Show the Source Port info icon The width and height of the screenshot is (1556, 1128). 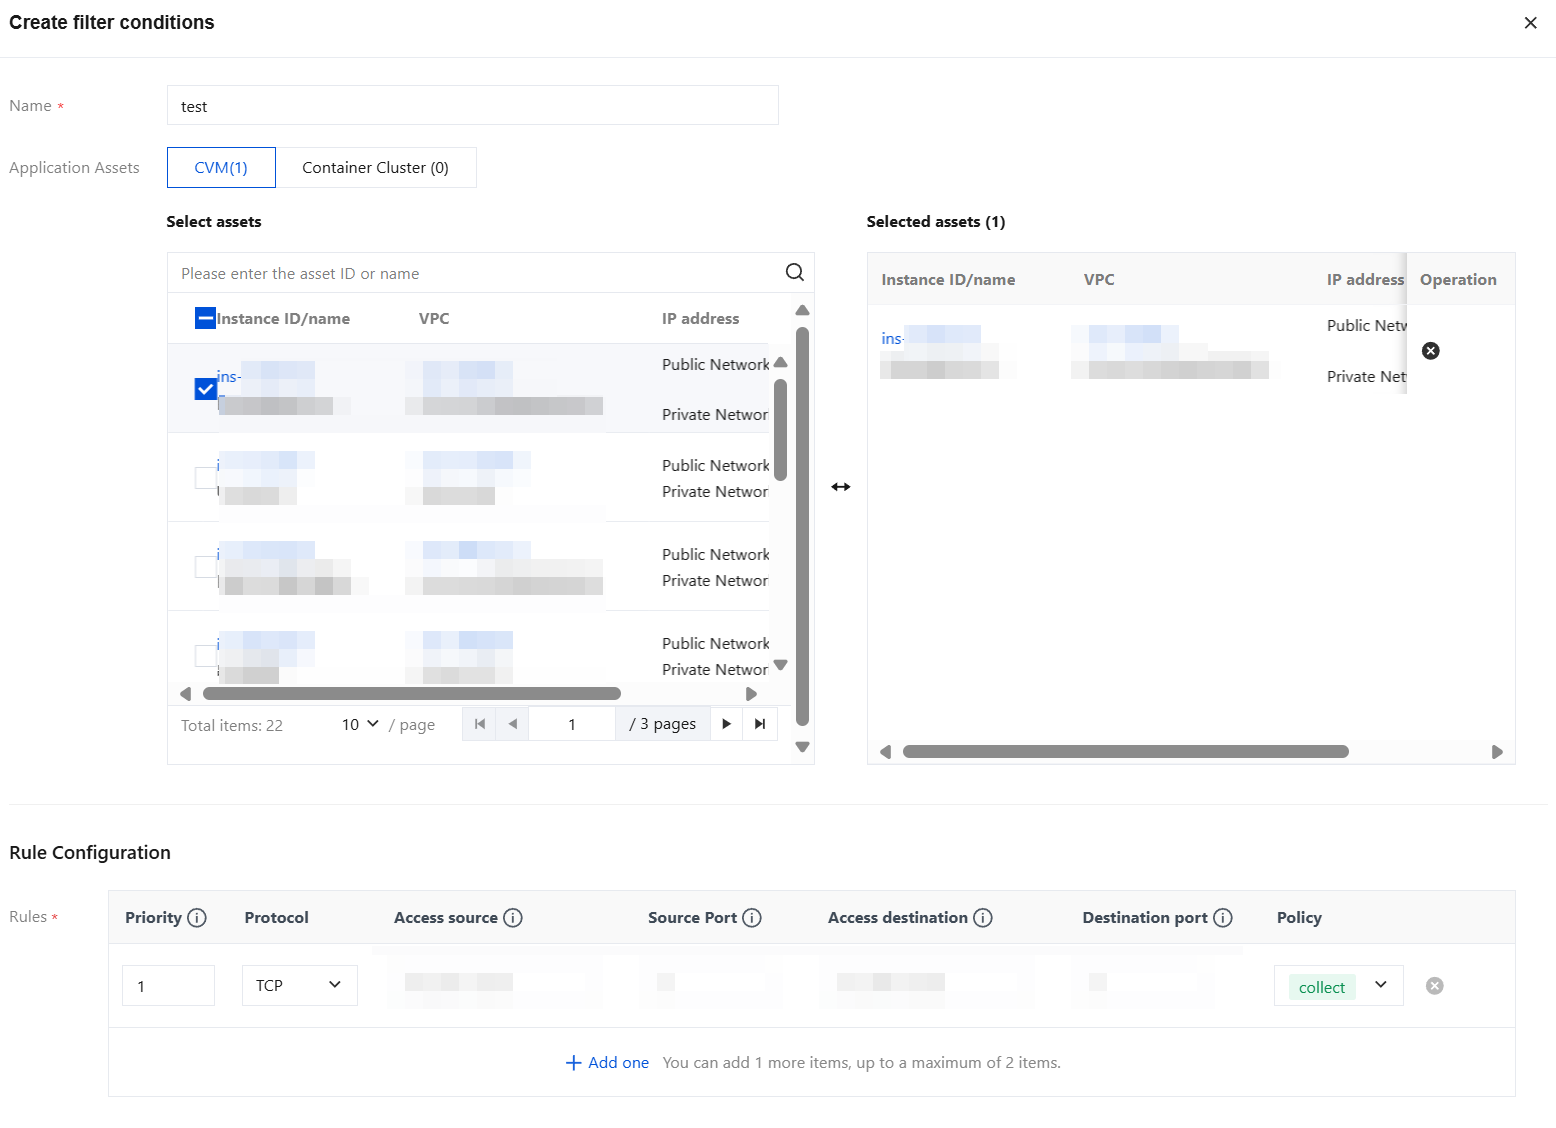click(752, 918)
